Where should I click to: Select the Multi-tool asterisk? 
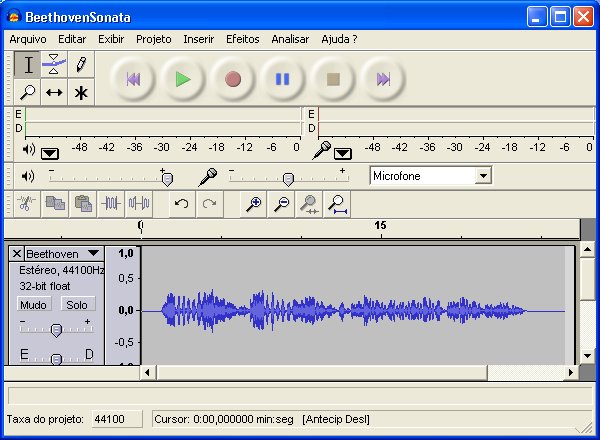tap(81, 92)
